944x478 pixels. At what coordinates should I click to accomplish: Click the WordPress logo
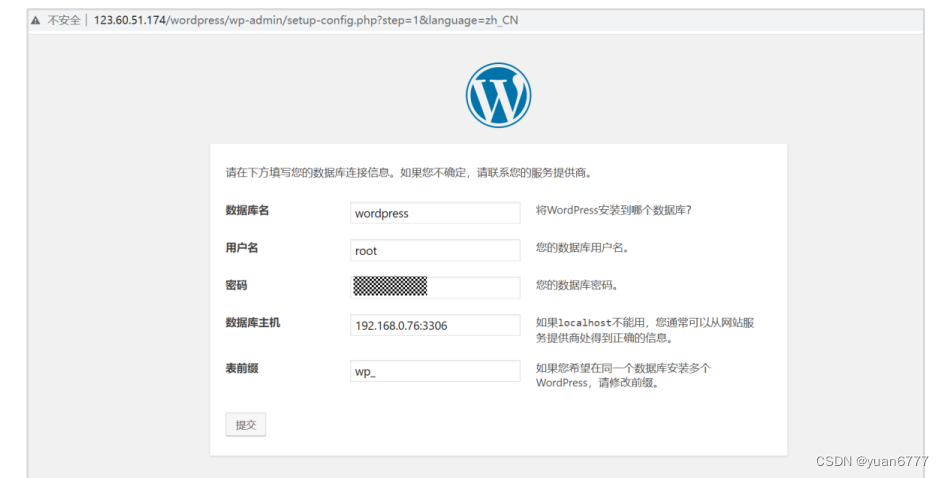point(498,95)
